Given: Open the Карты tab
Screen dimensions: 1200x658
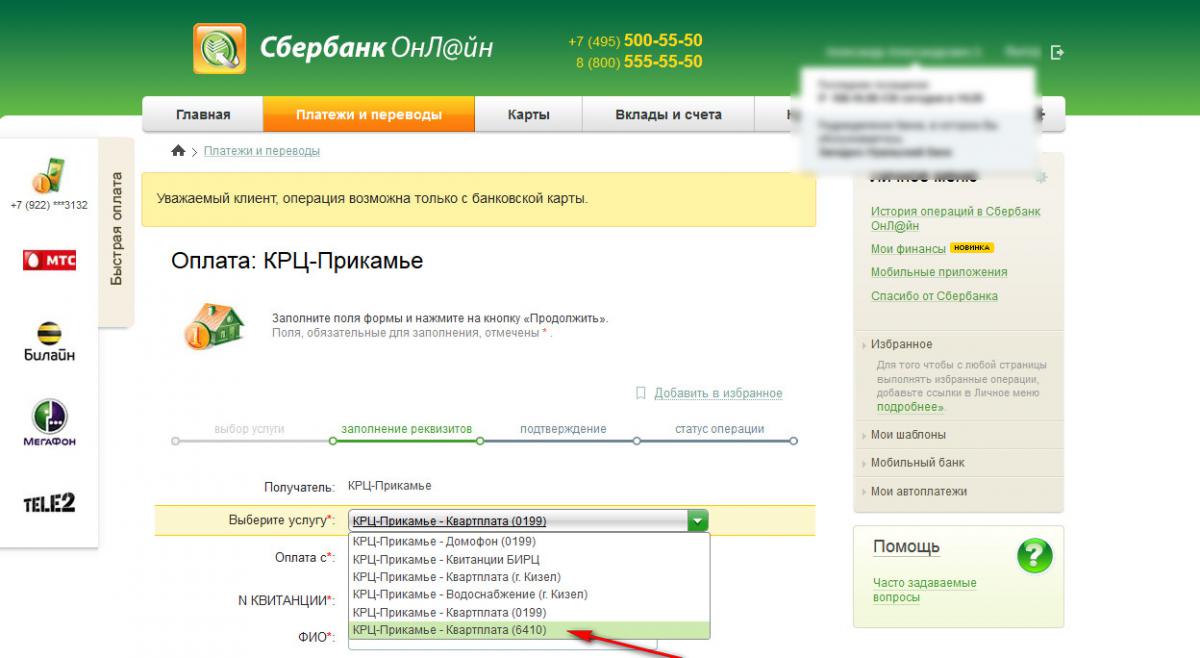Looking at the screenshot, I should point(528,115).
